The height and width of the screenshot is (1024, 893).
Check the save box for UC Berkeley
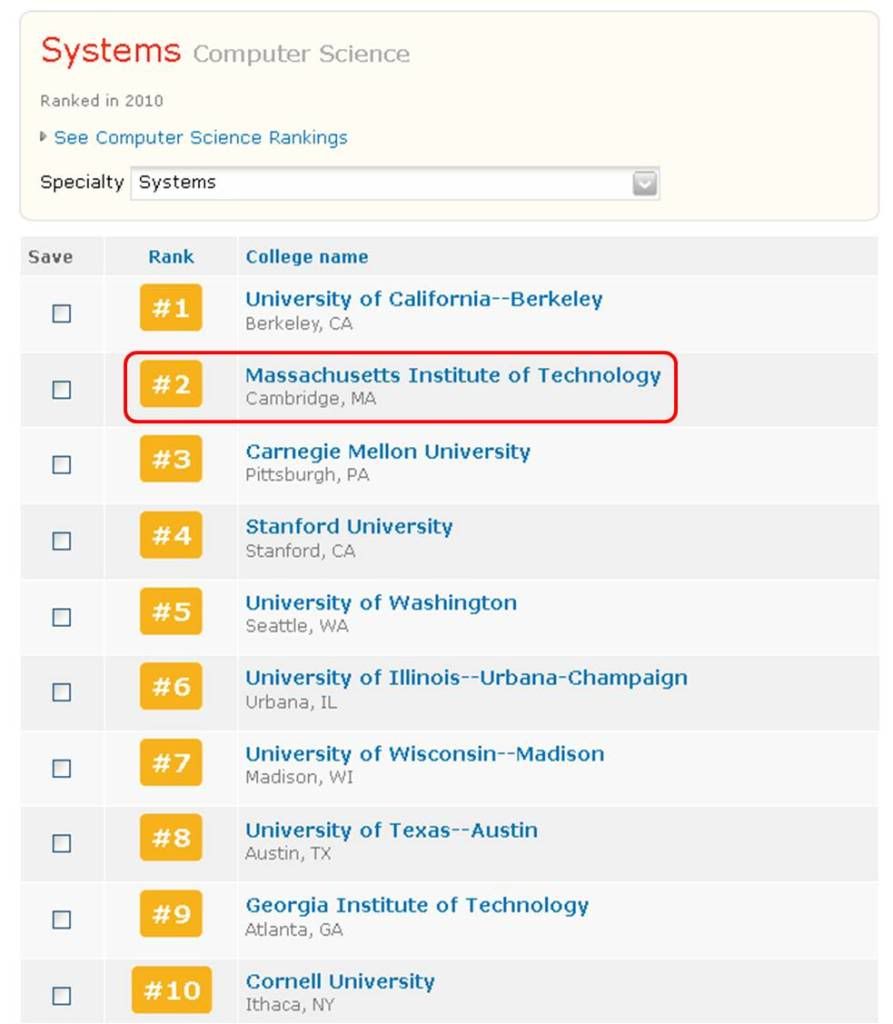(x=62, y=314)
